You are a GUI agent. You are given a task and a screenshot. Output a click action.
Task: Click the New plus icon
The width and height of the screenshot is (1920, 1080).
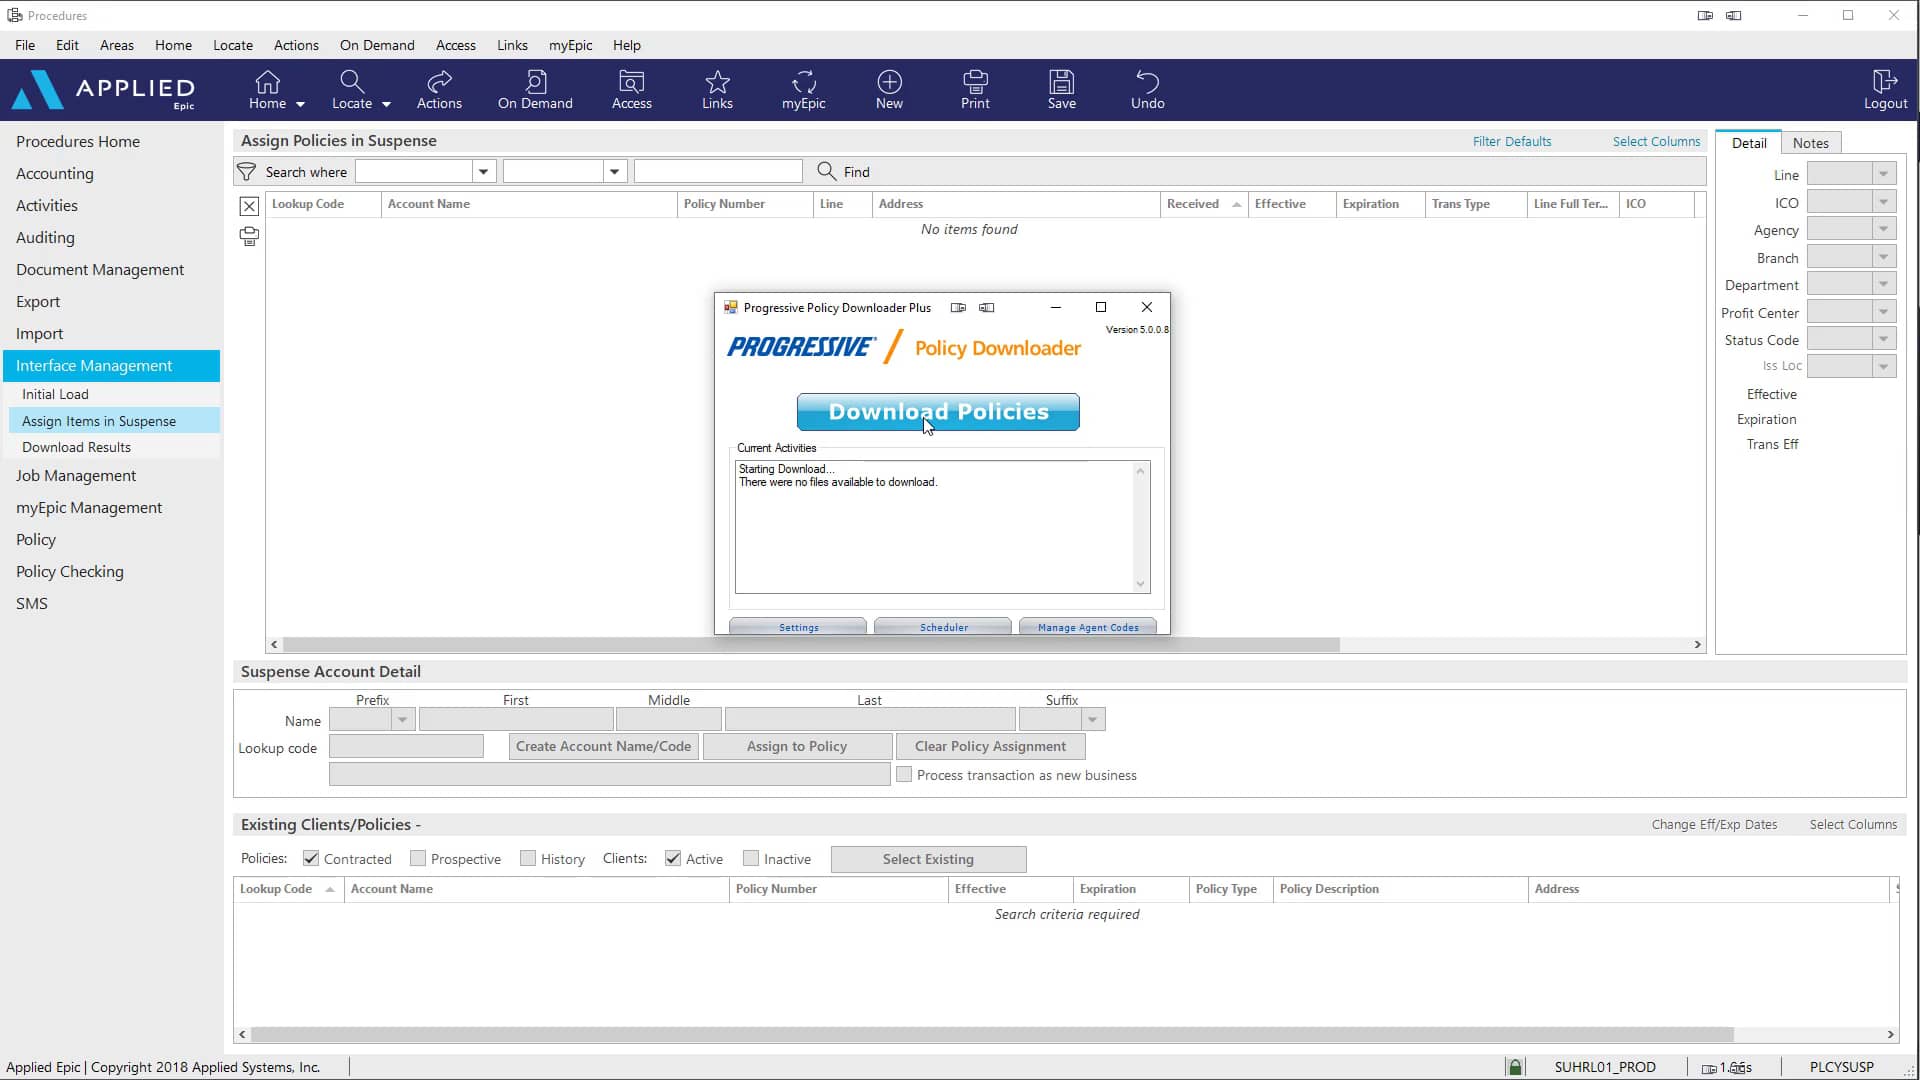[889, 89]
